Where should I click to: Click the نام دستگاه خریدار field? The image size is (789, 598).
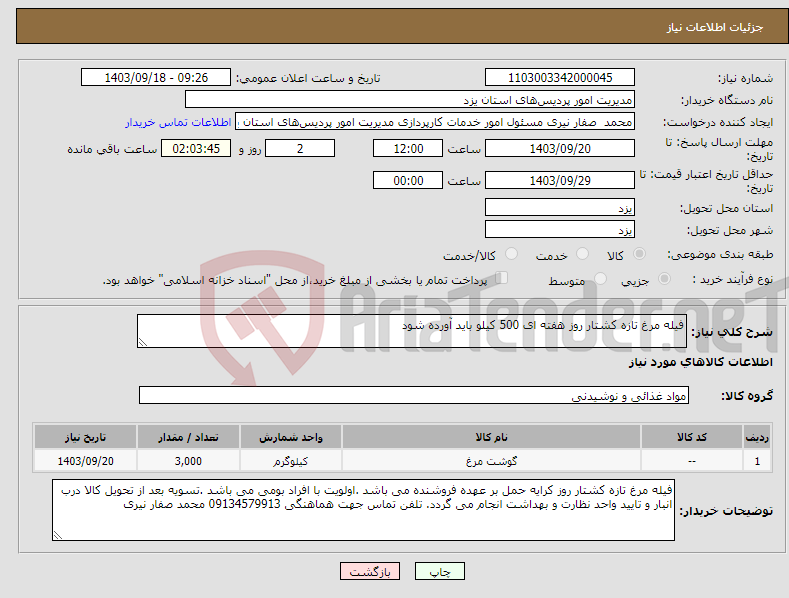(x=410, y=100)
